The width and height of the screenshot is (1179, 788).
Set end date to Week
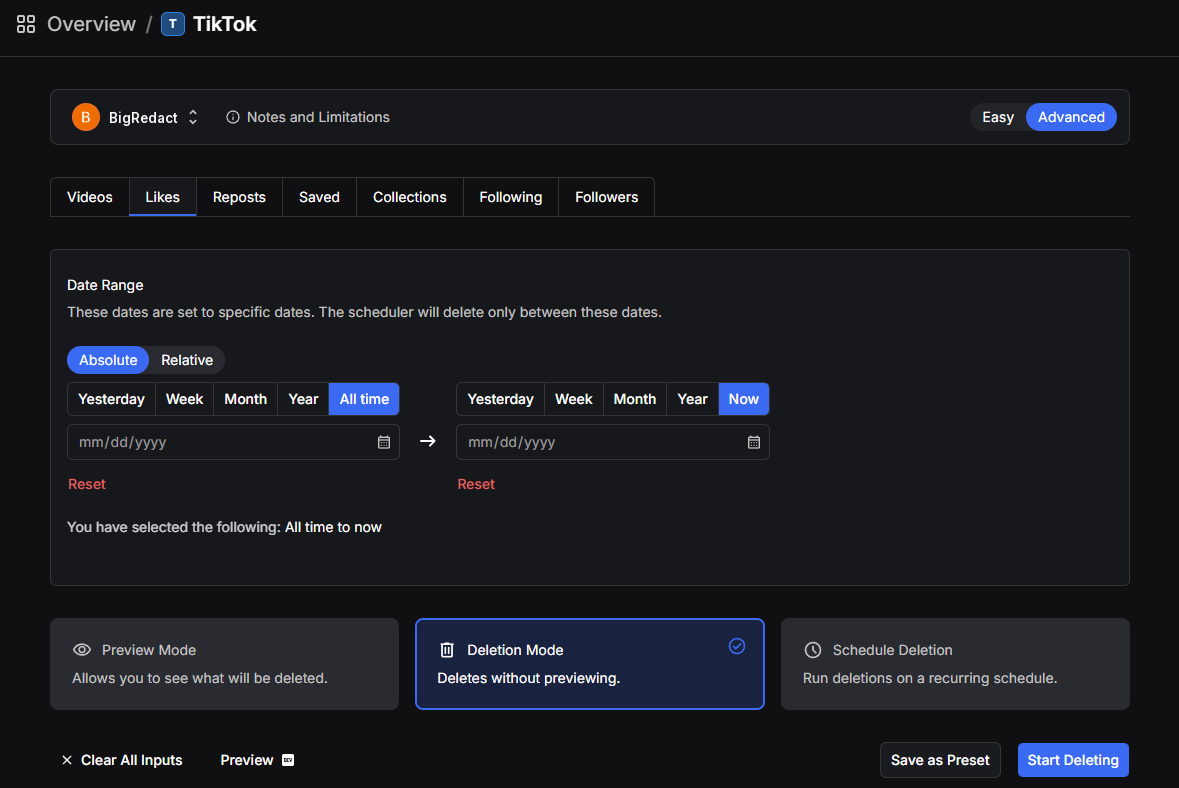click(x=574, y=399)
